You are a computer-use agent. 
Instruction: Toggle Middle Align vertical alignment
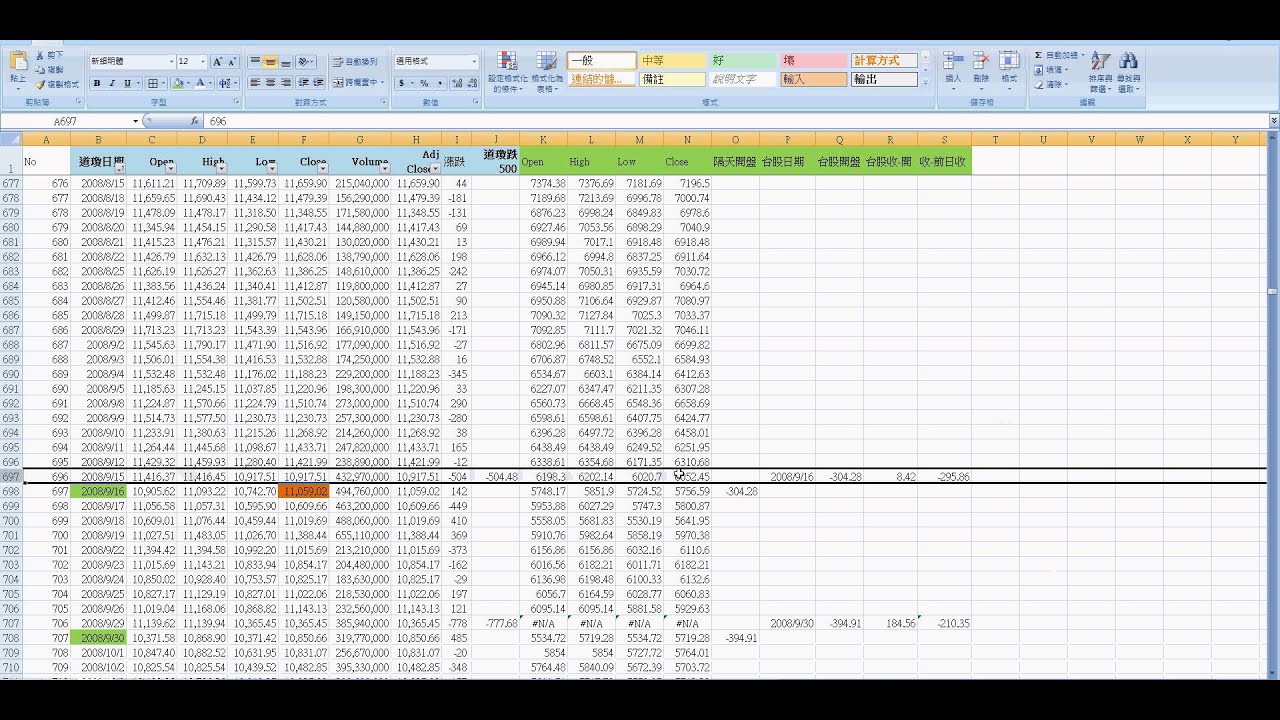(270, 62)
